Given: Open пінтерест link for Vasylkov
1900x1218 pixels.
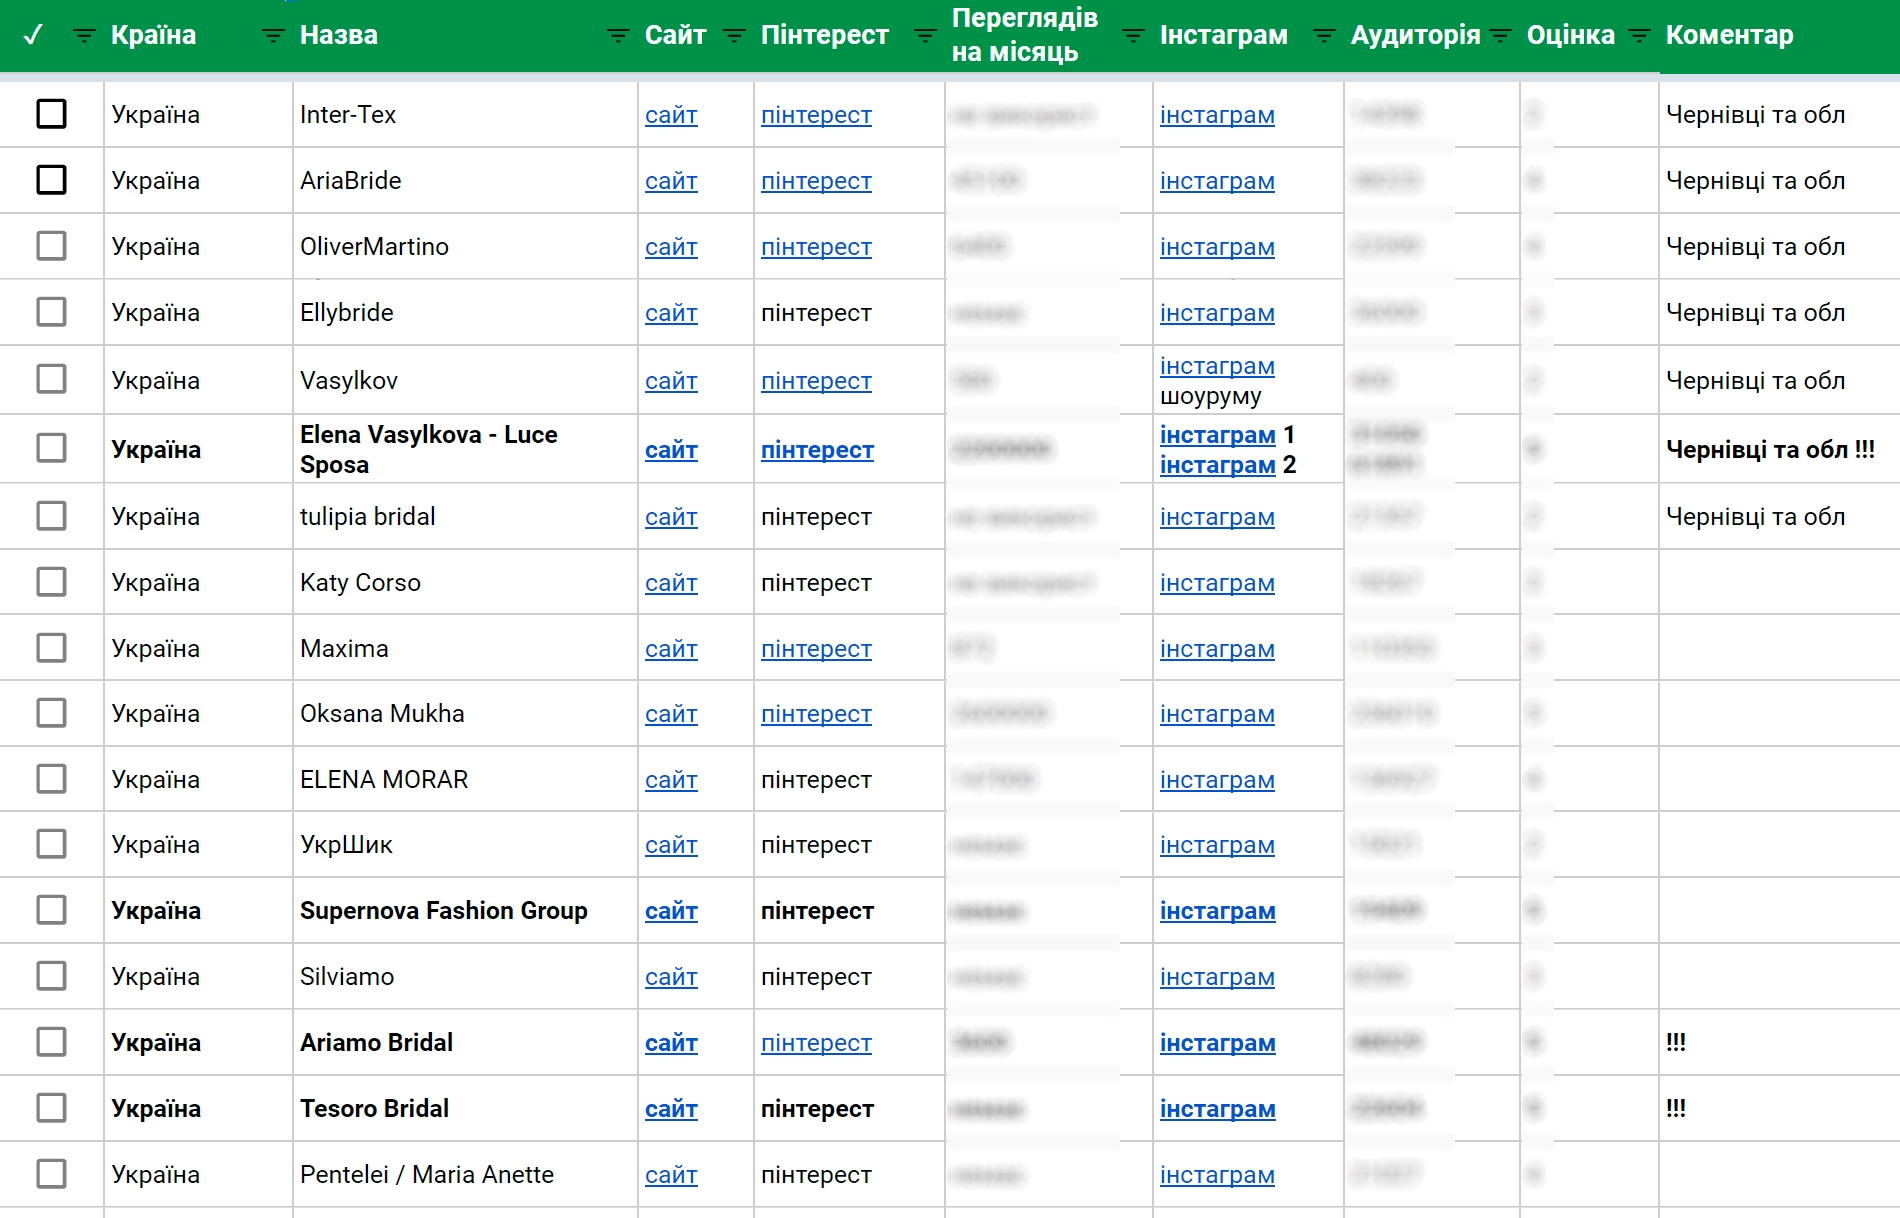Looking at the screenshot, I should (816, 381).
